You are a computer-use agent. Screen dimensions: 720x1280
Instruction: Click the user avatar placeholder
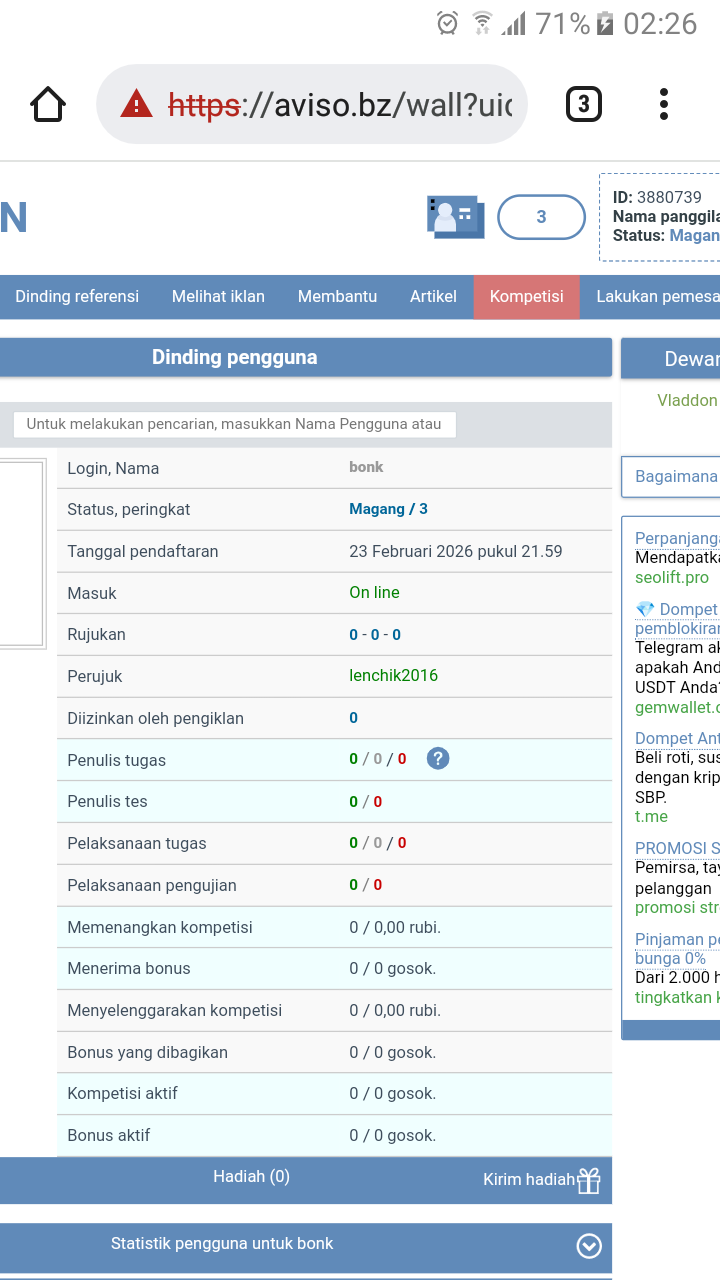click(22, 552)
